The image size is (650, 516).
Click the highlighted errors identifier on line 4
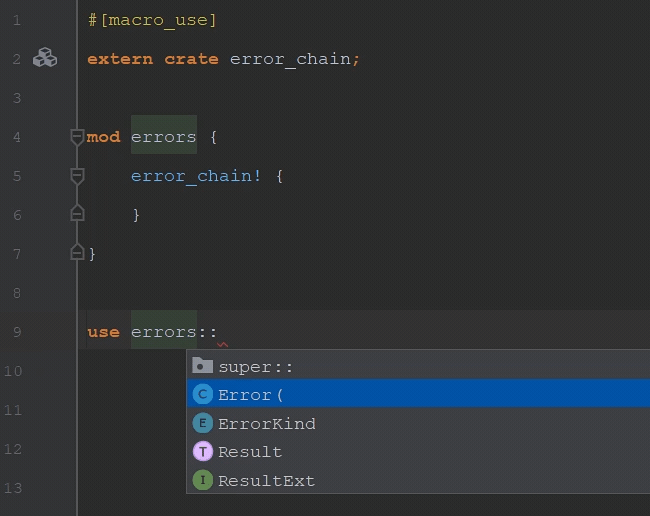164,137
